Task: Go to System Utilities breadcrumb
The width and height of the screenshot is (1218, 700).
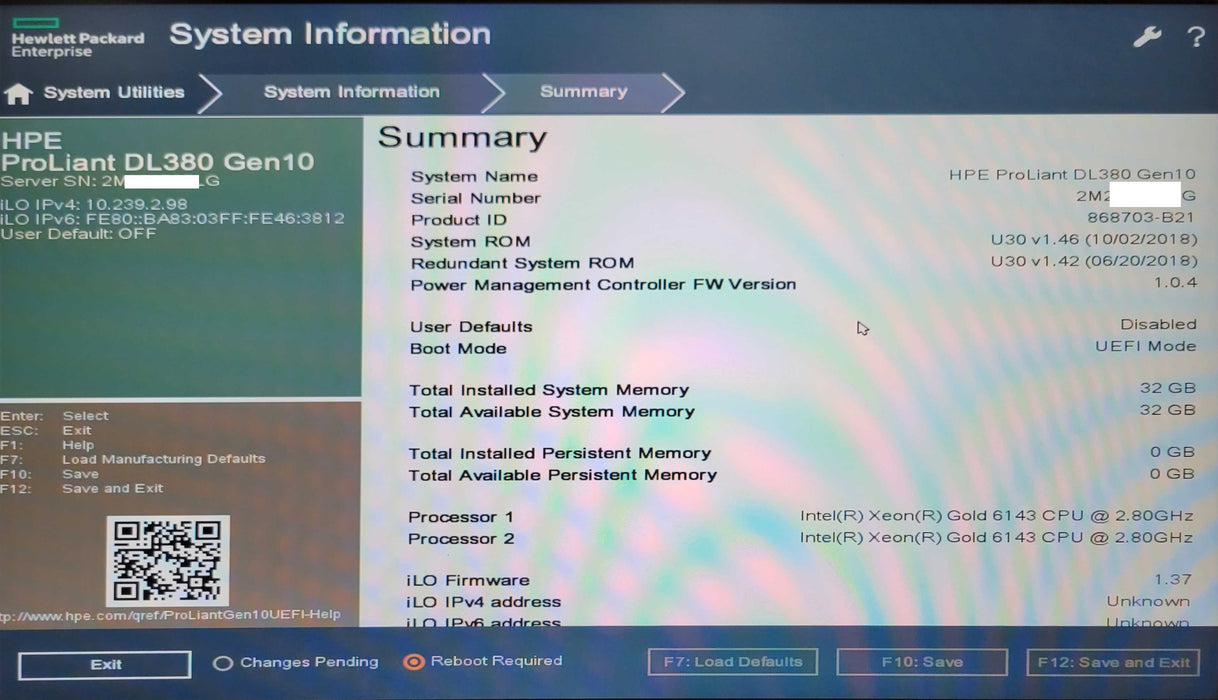Action: (x=114, y=92)
